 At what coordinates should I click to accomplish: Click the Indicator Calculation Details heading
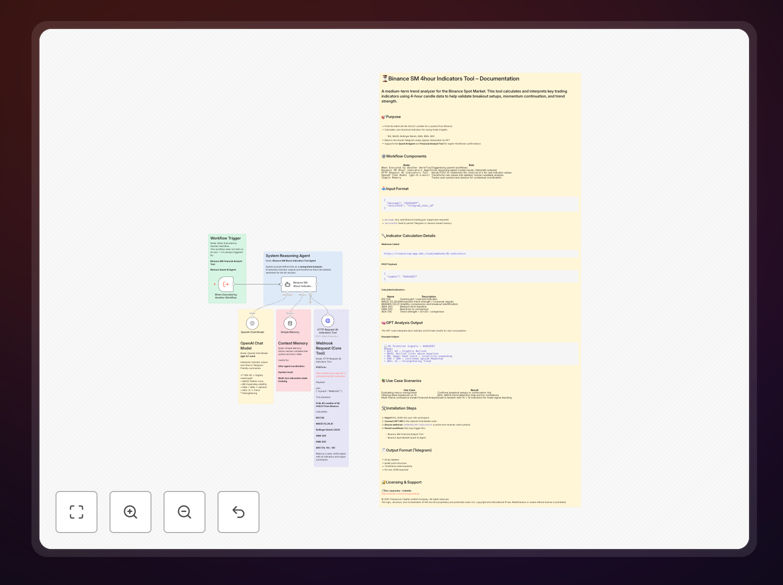(x=408, y=235)
